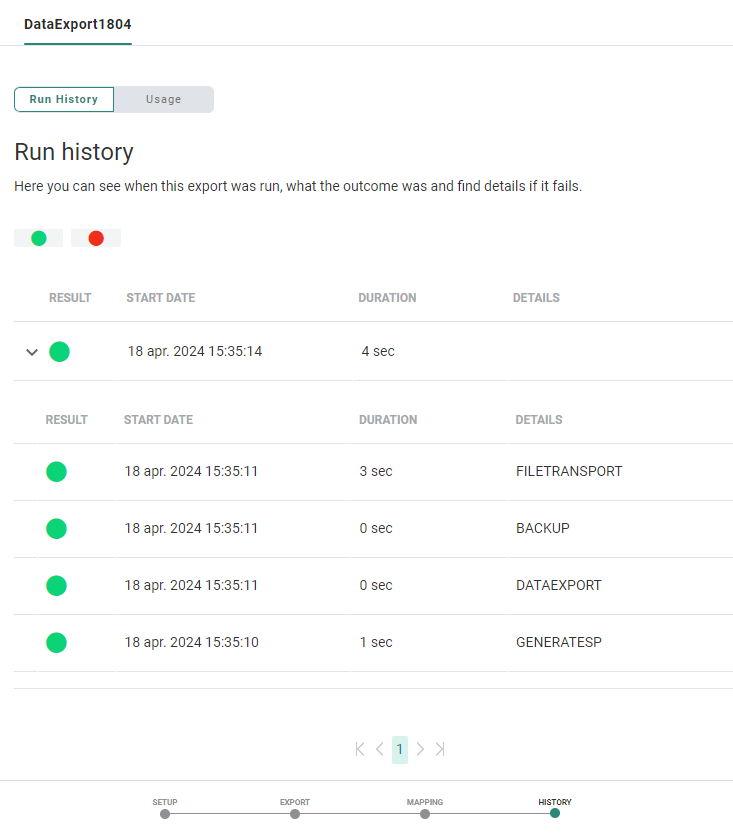The image size is (733, 840).
Task: Collapse the 15:35:14 run details
Action: (32, 352)
